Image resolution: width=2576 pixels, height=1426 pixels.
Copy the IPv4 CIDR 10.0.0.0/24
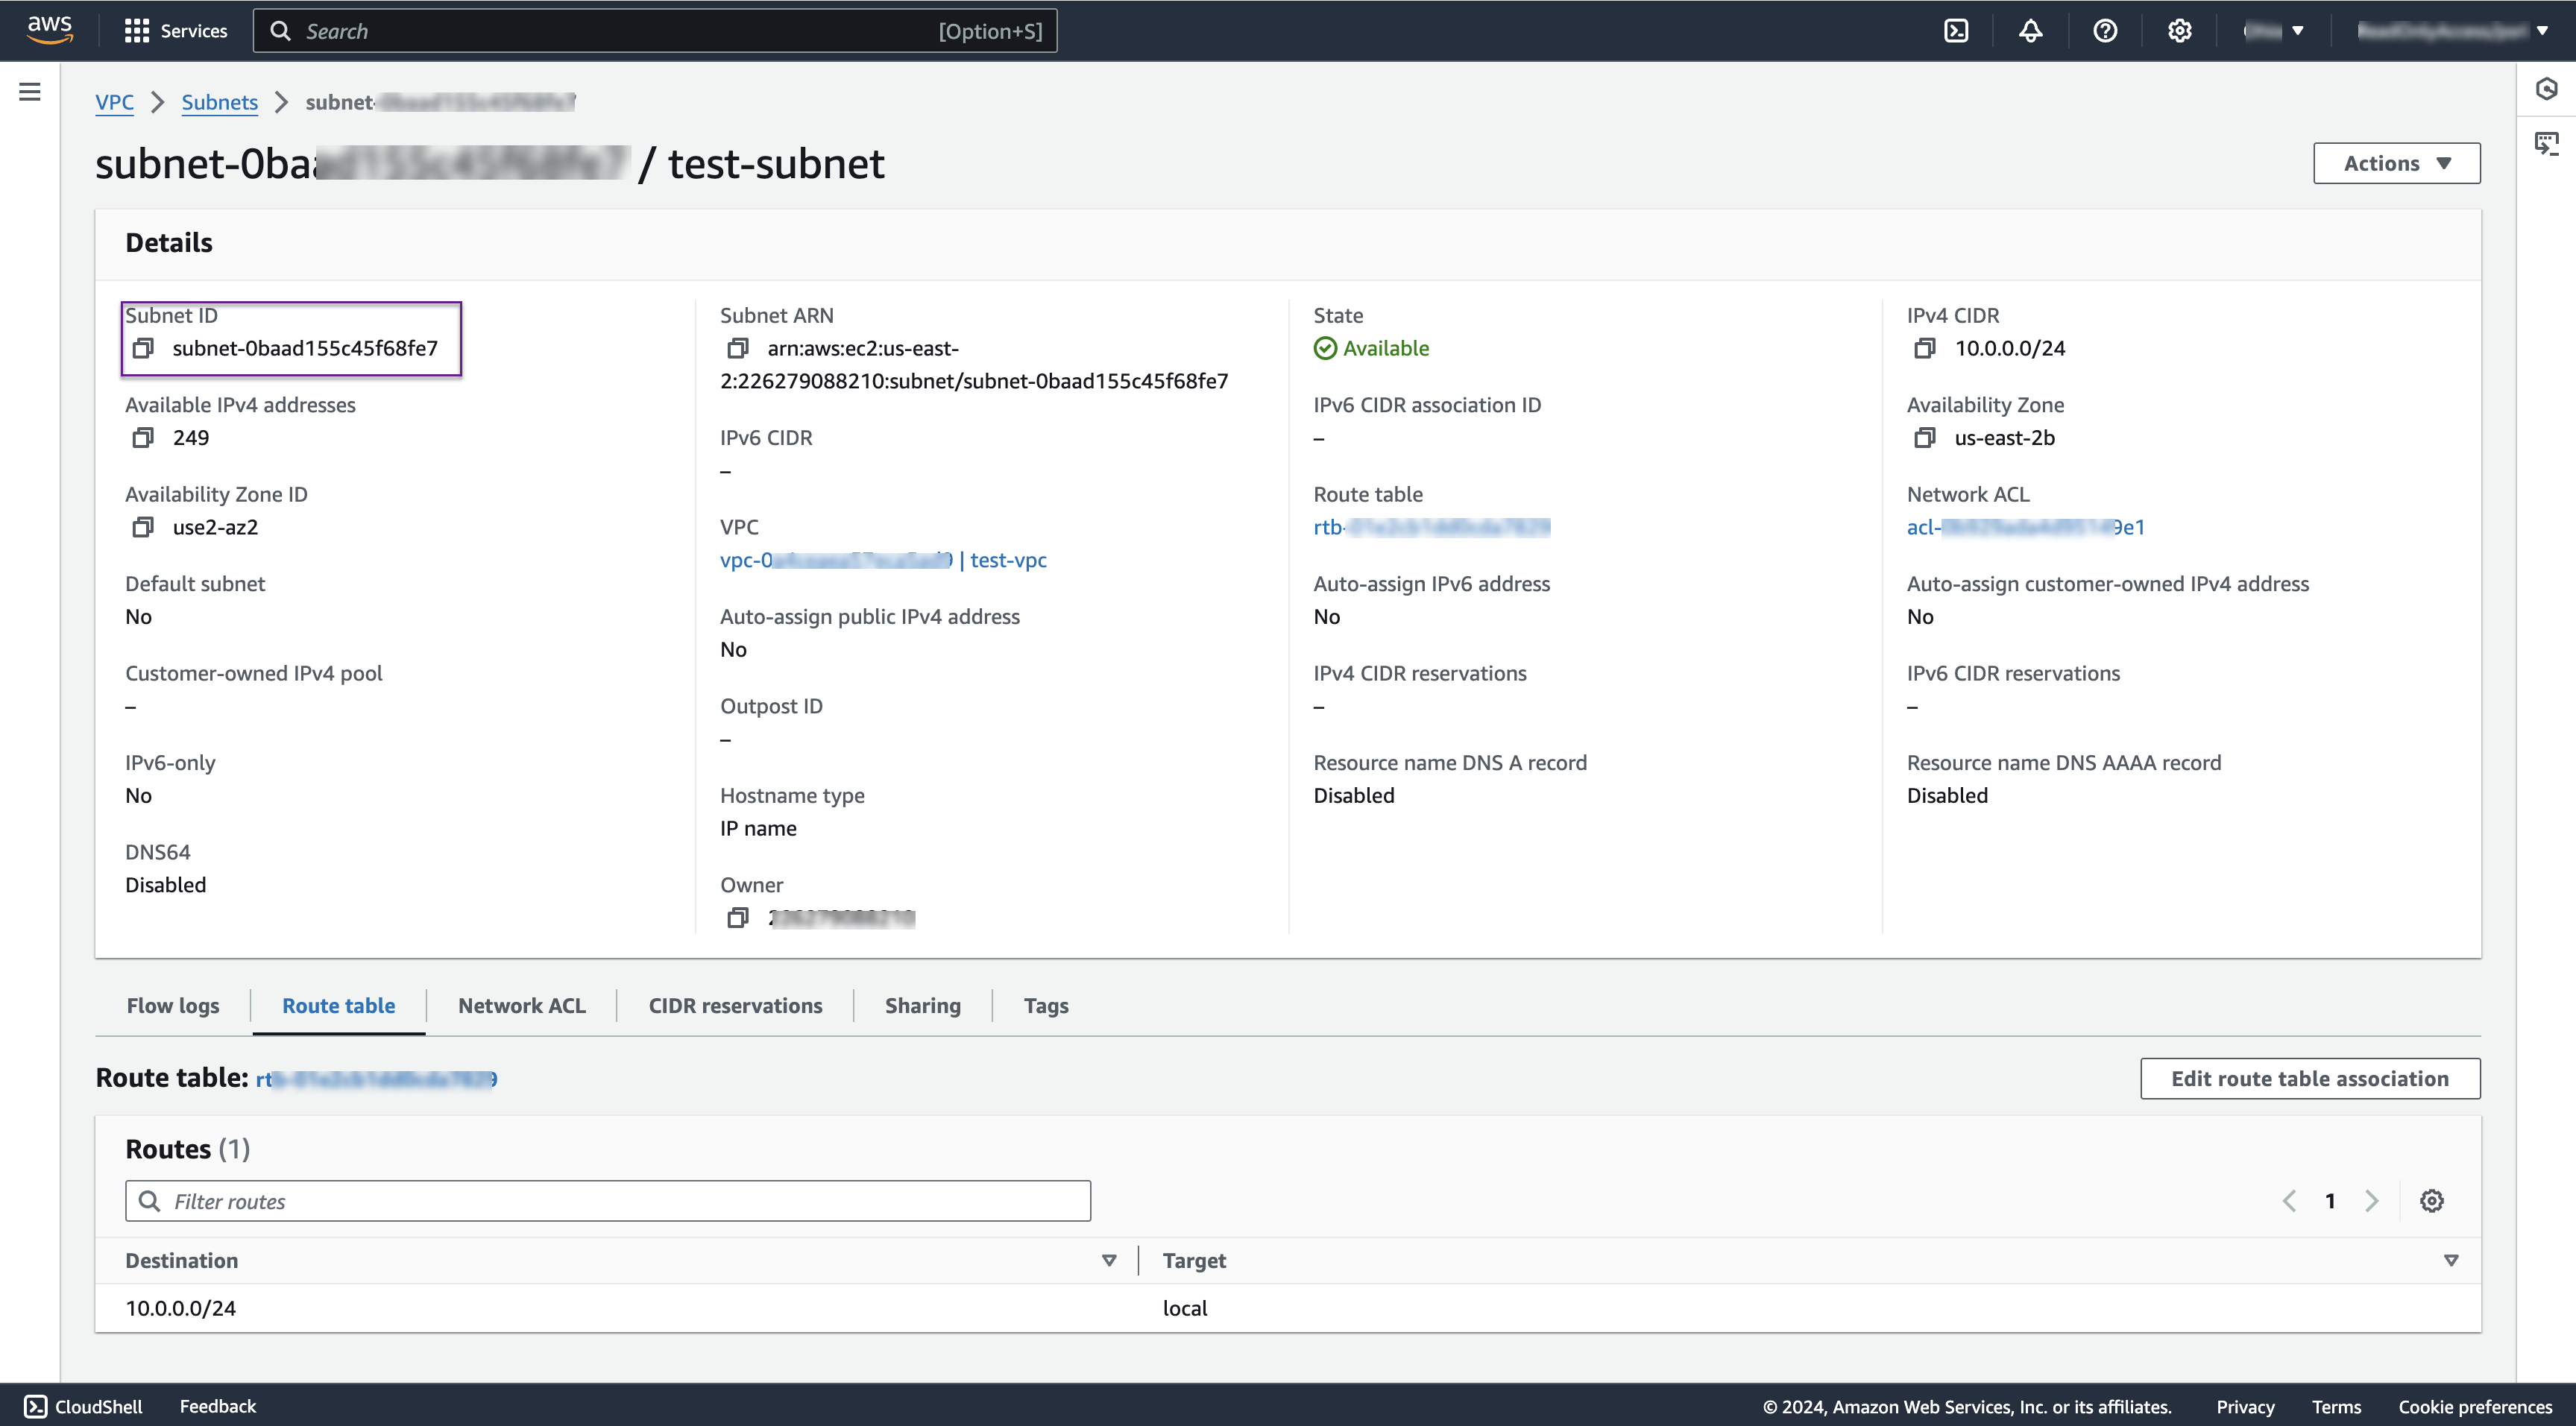[x=1925, y=348]
